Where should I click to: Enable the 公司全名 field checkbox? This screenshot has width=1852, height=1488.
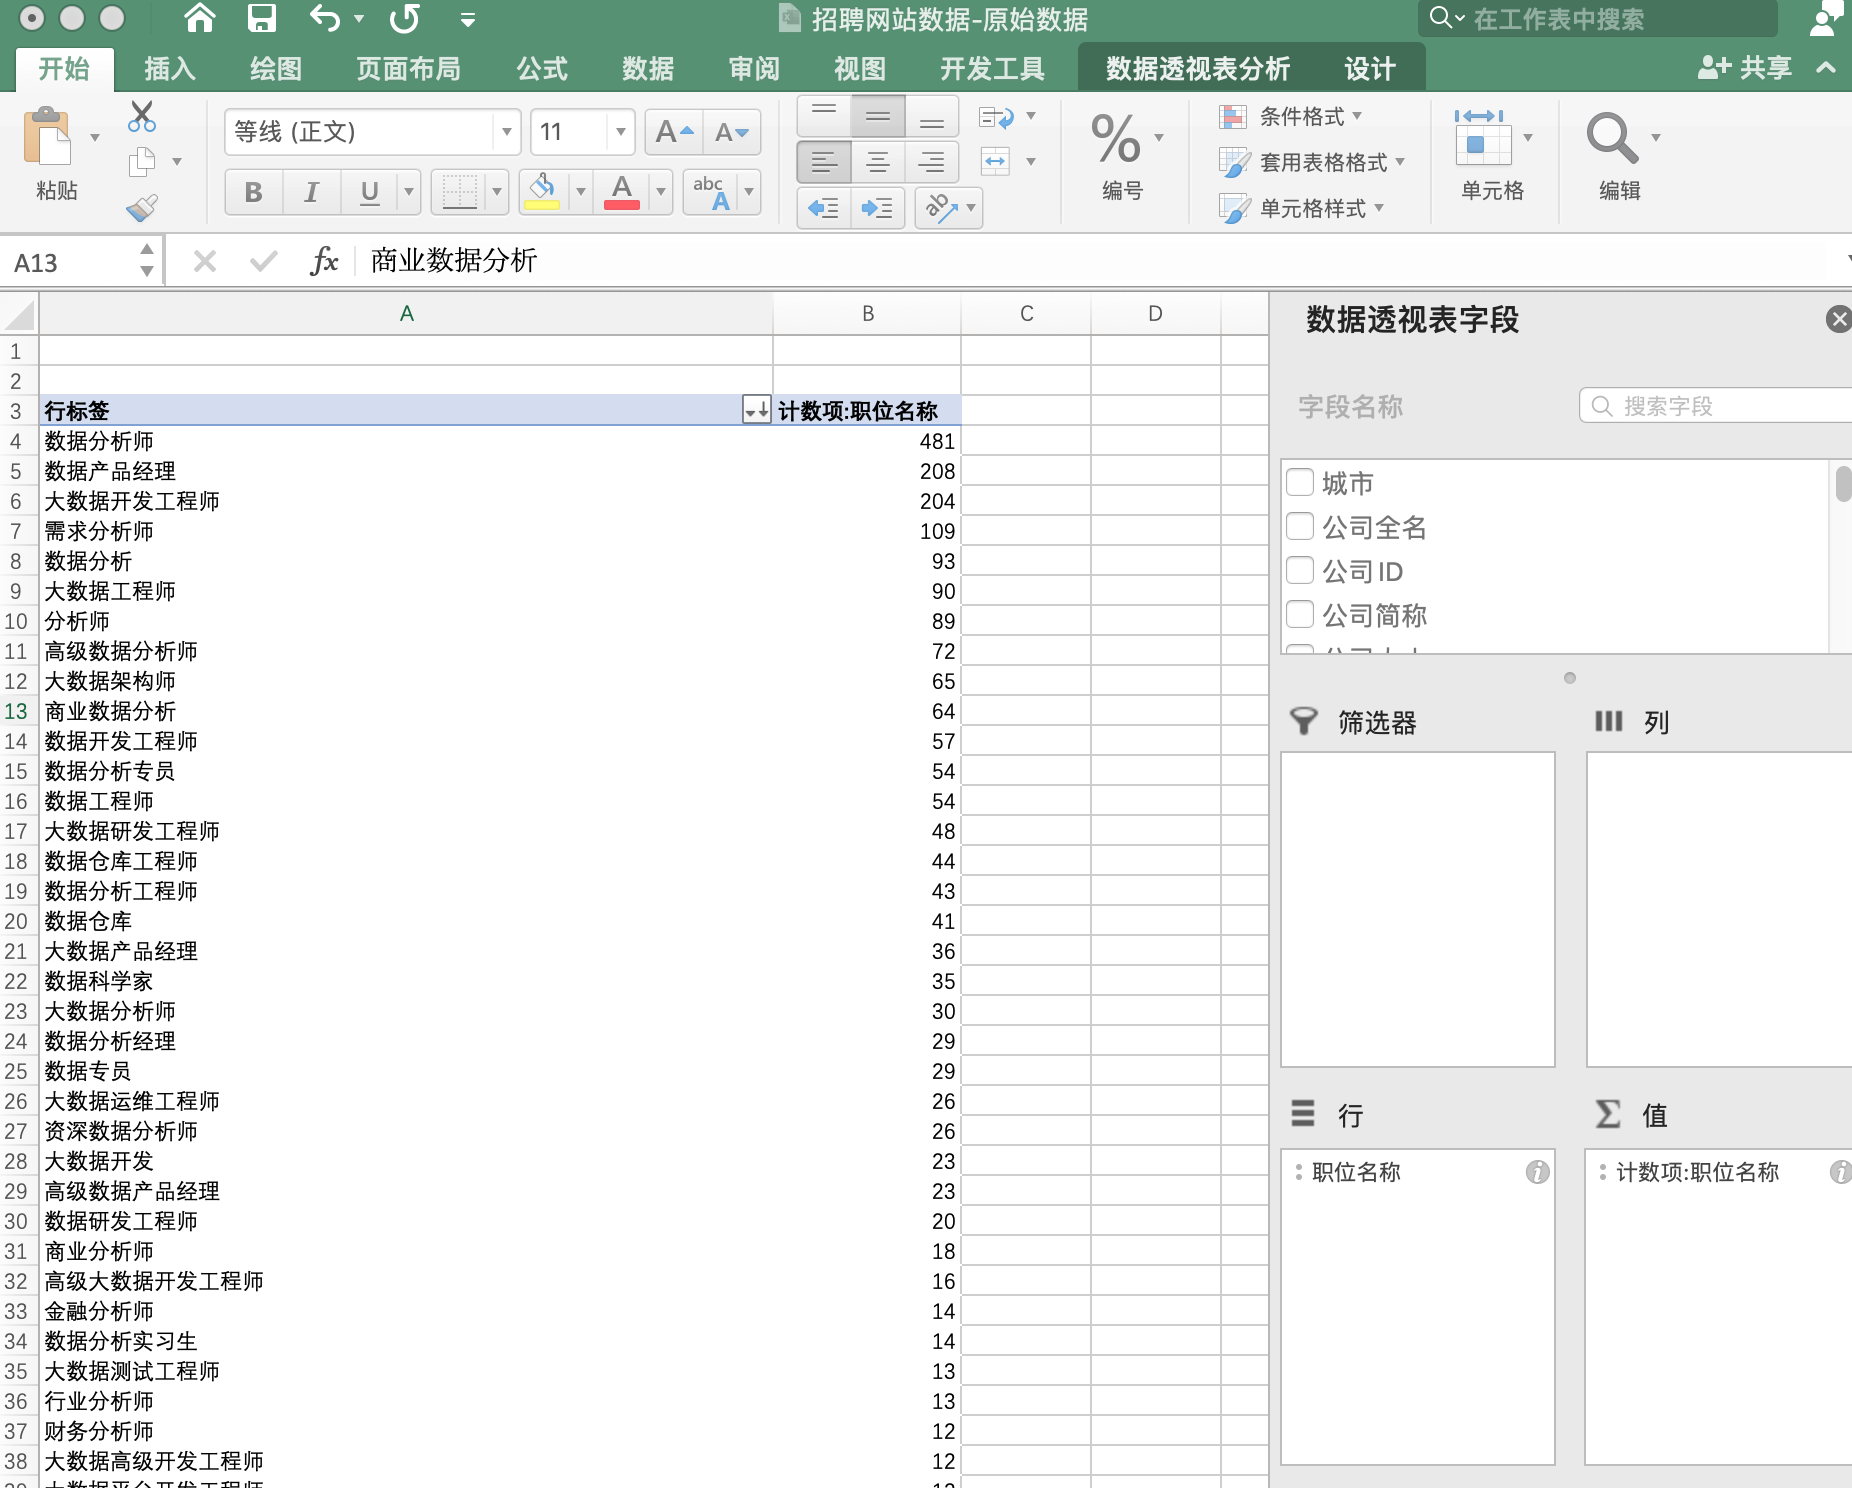click(x=1300, y=527)
